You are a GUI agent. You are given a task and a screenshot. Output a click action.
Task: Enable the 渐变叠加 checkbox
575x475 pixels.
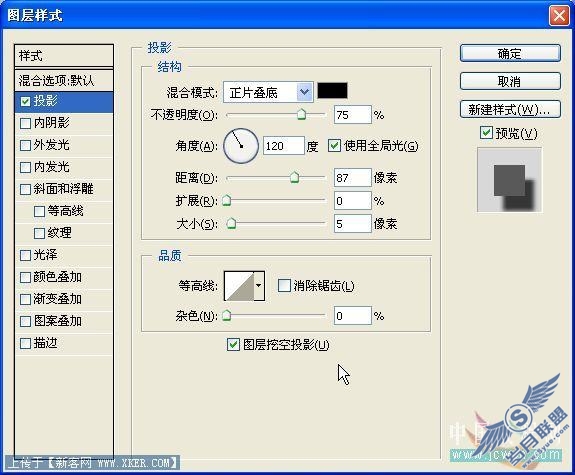pos(25,299)
